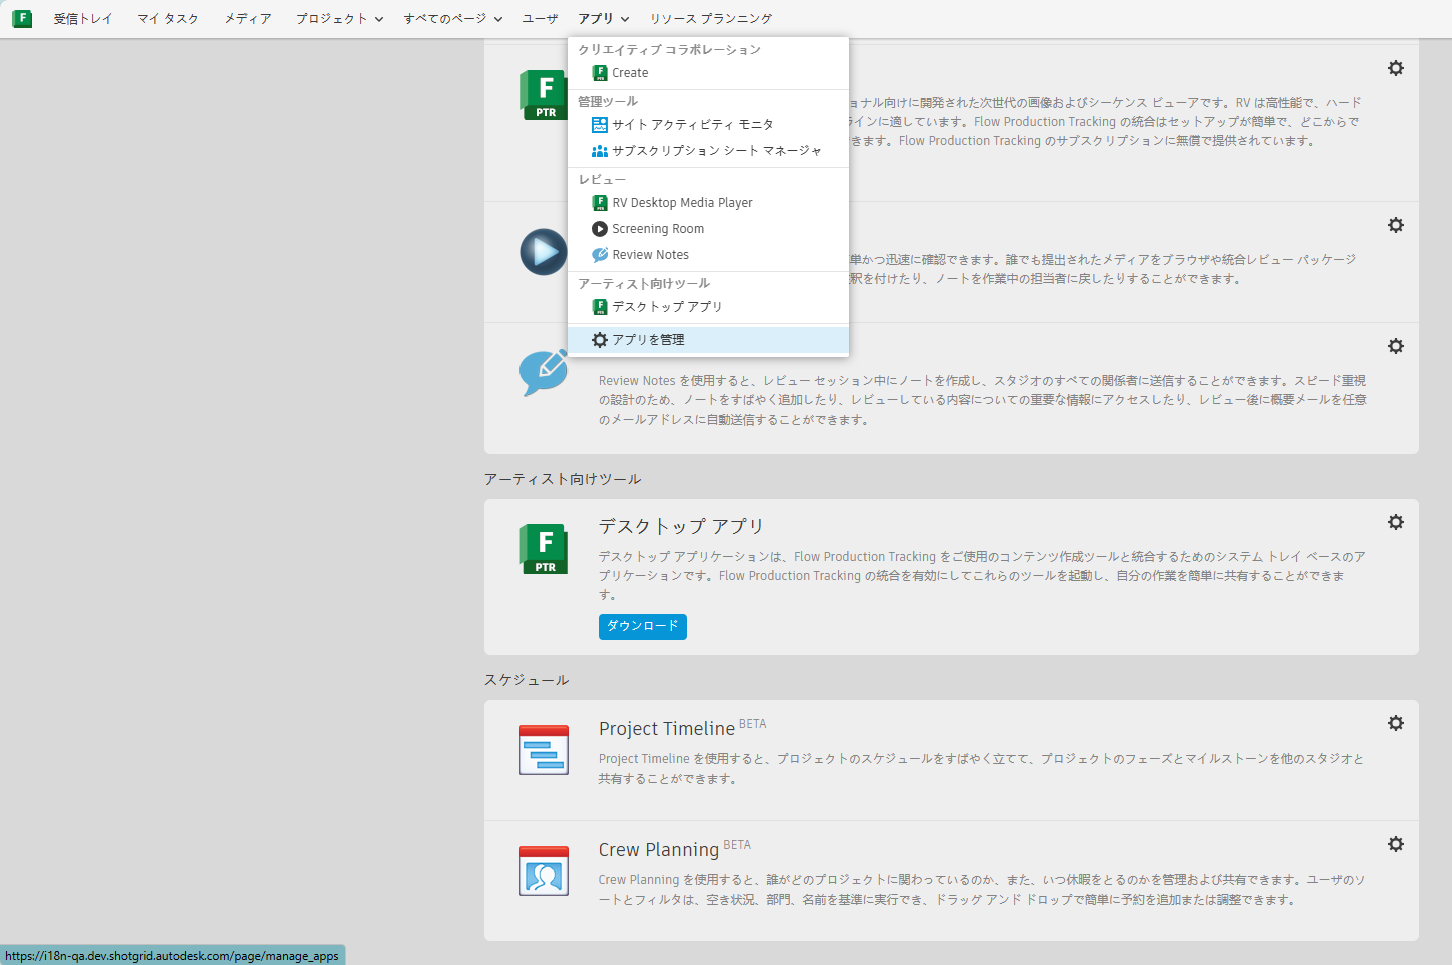This screenshot has height=965, width=1452.
Task: Click the Project Timeline heading
Action: (667, 729)
